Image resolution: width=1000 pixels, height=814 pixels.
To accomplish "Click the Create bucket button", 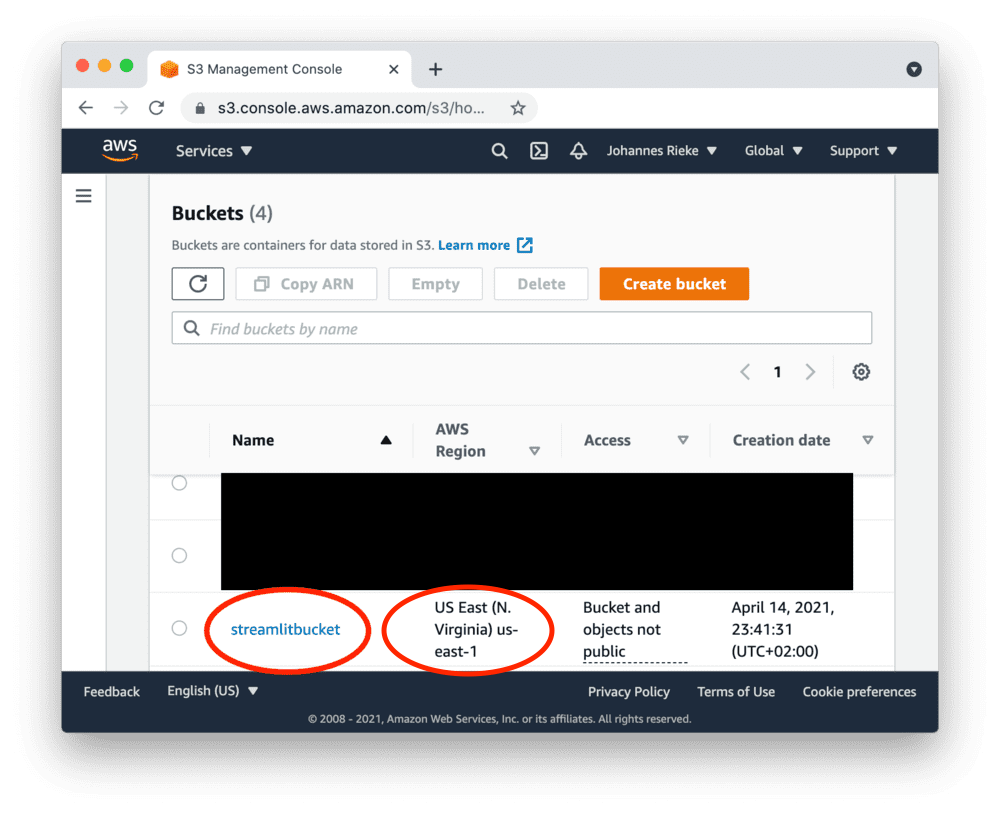I will tap(673, 283).
